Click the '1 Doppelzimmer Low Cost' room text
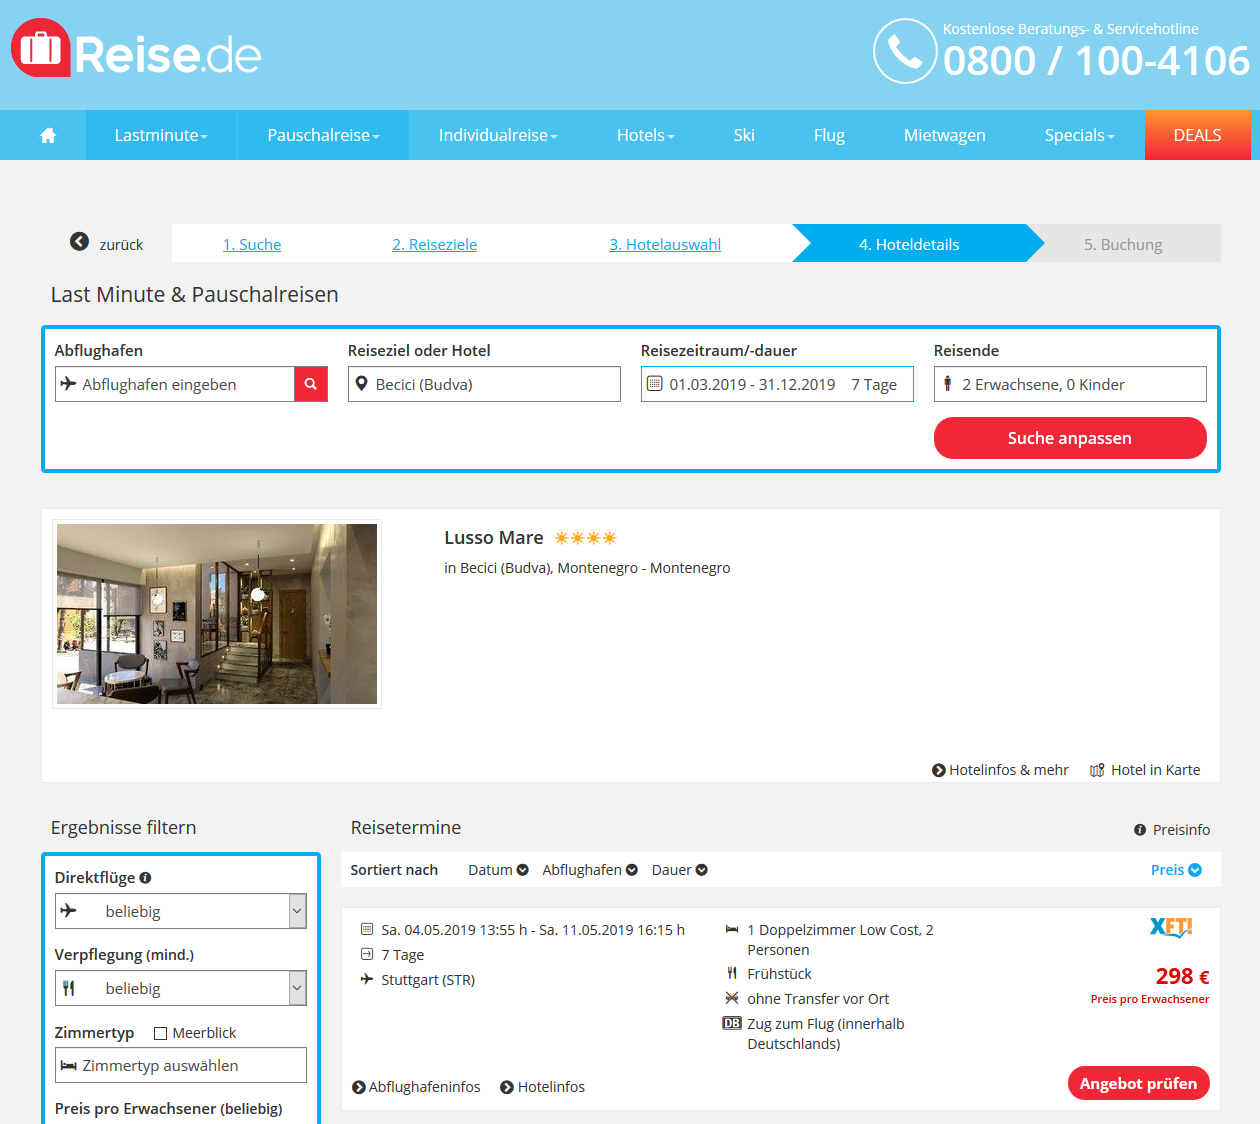The width and height of the screenshot is (1260, 1124). tap(840, 940)
